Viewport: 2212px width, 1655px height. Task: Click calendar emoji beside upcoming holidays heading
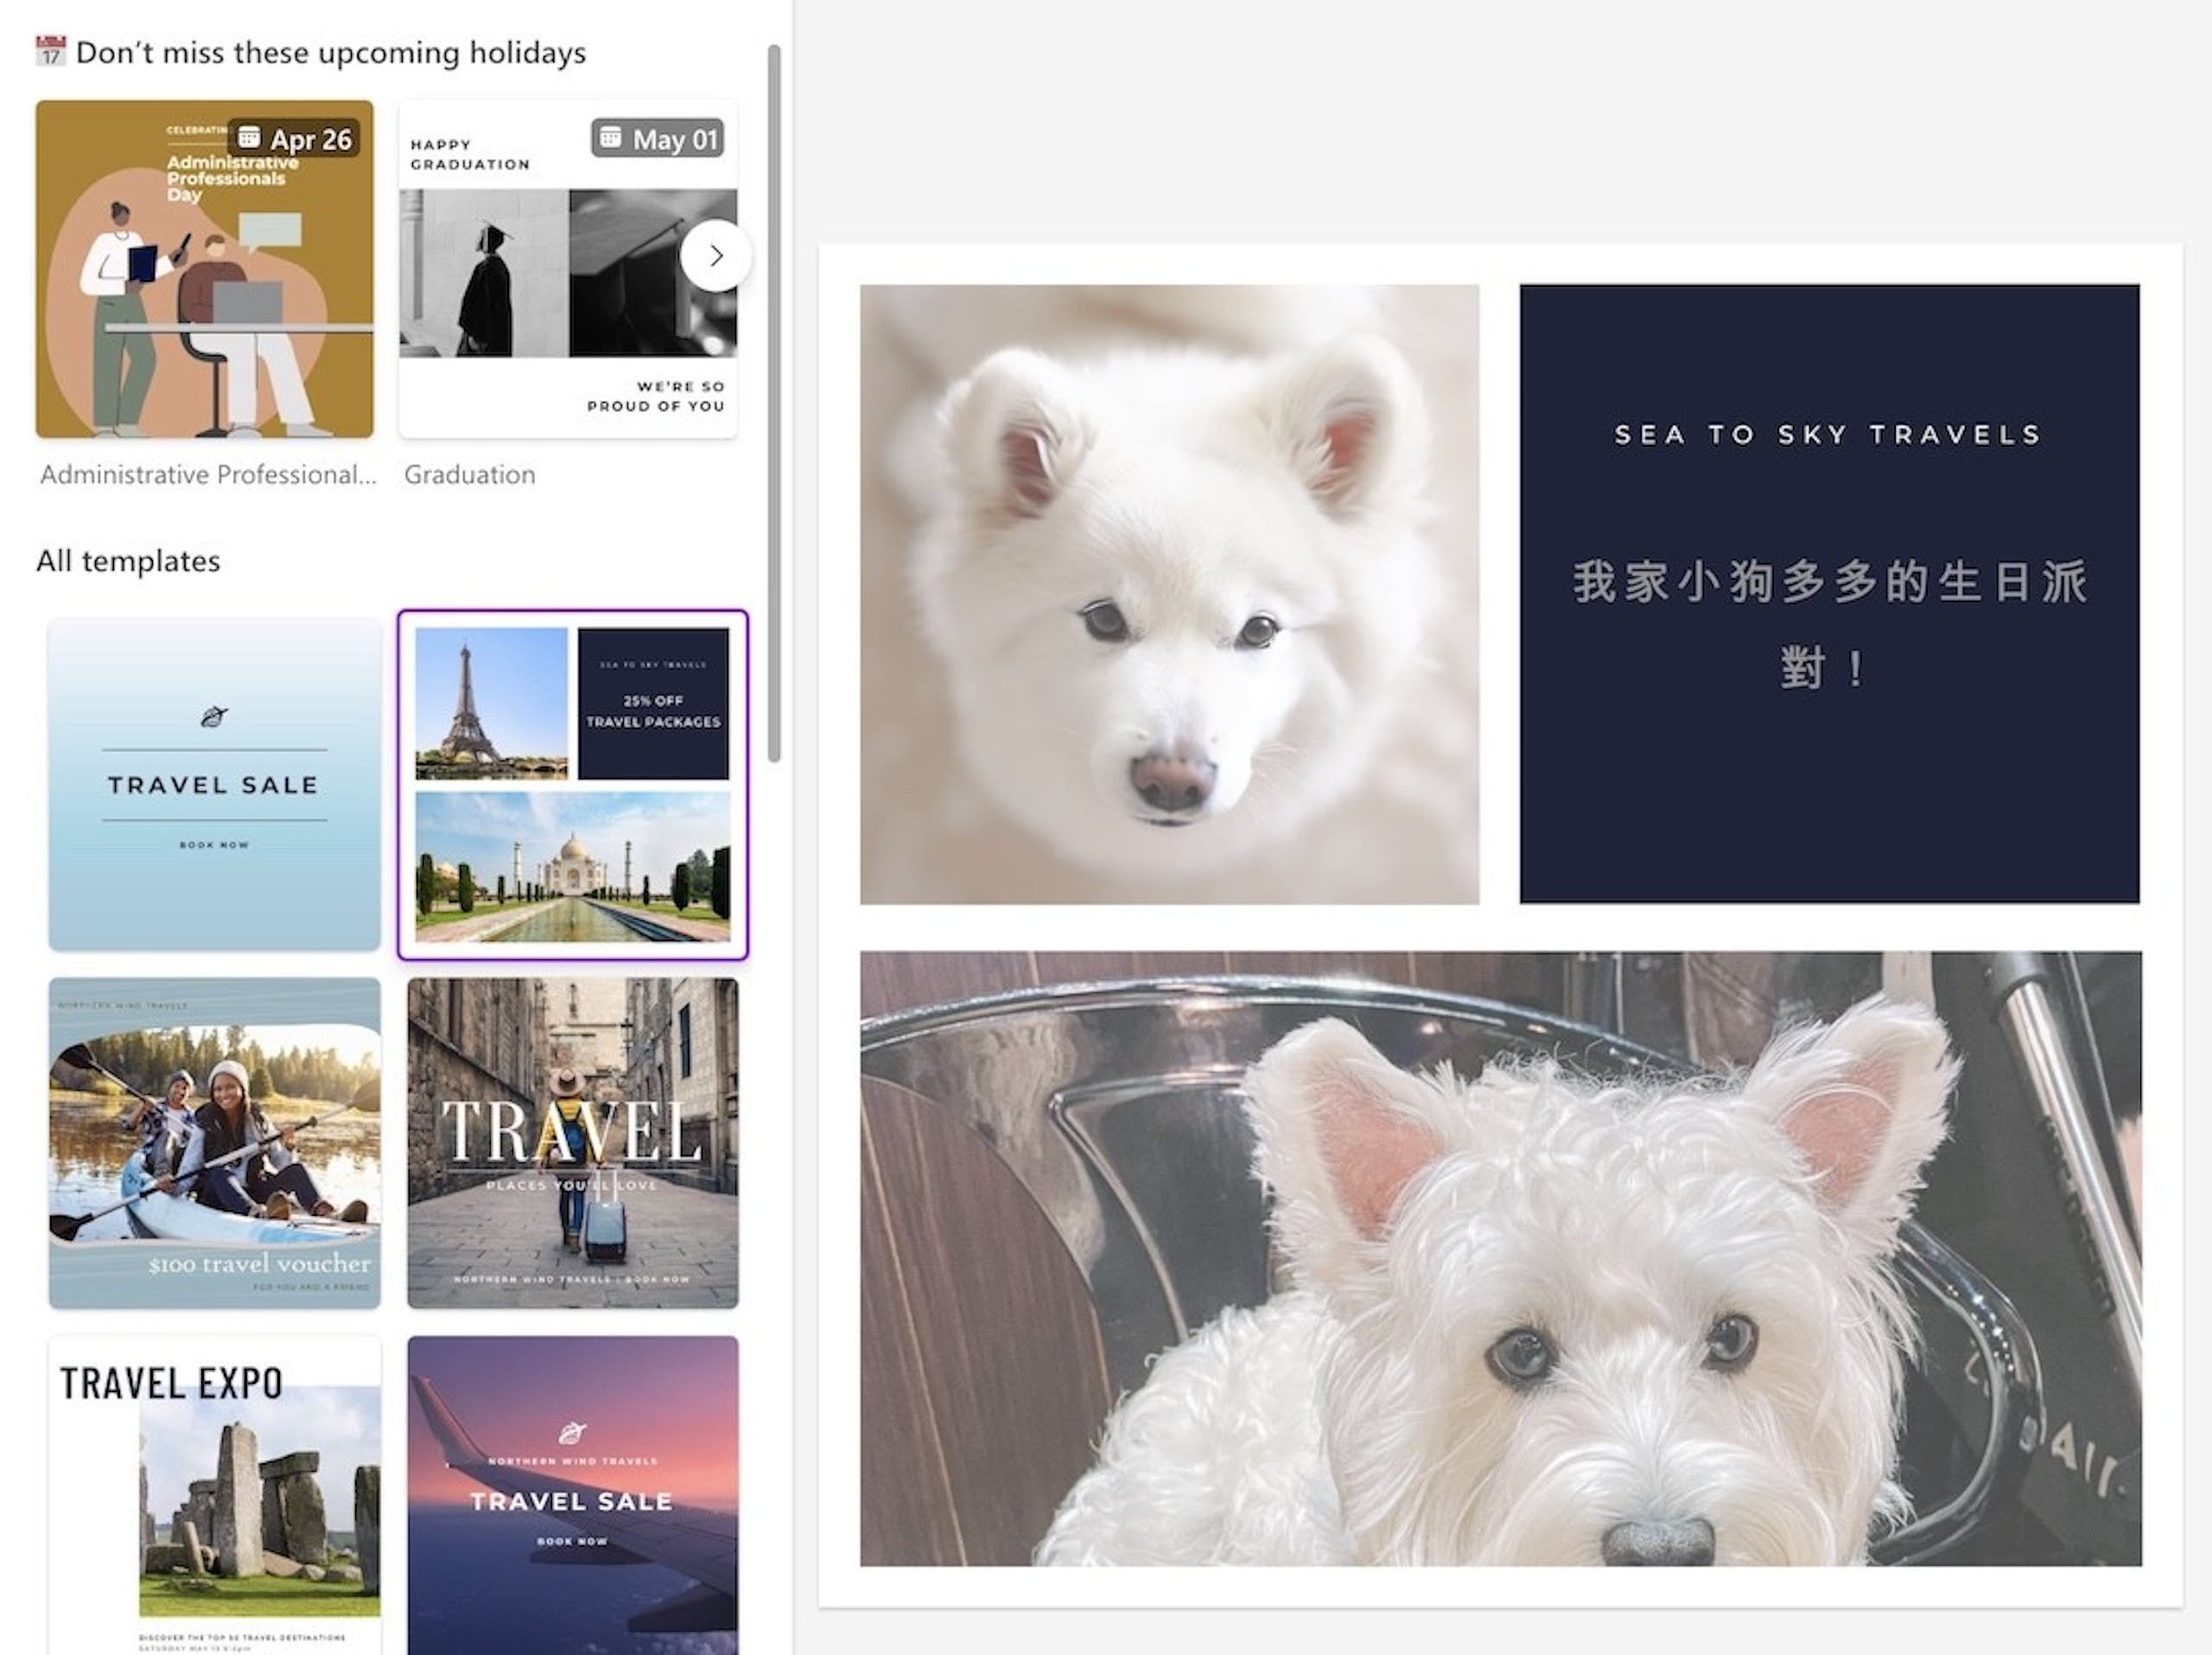[50, 51]
